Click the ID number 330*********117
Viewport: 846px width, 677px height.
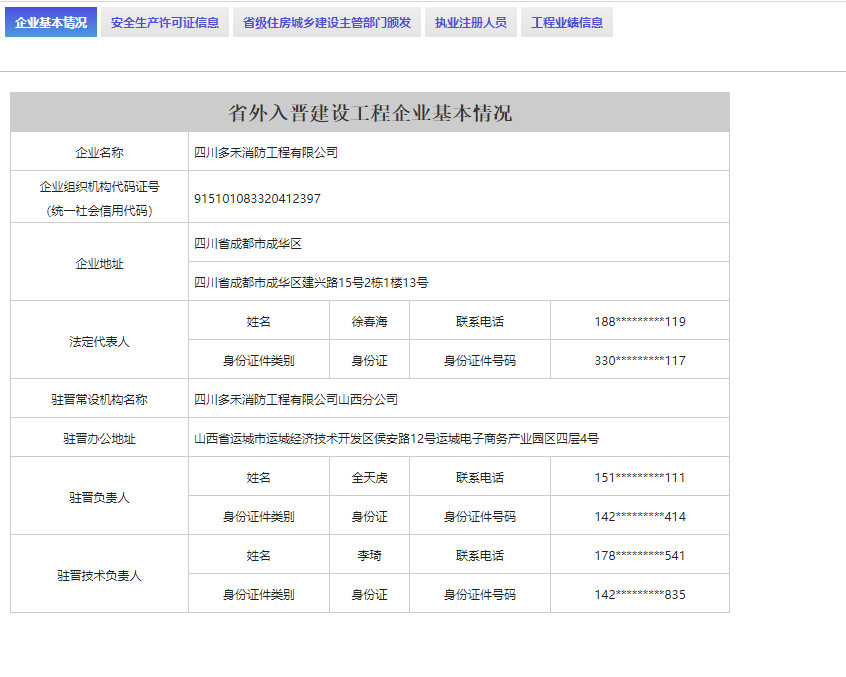tap(639, 361)
